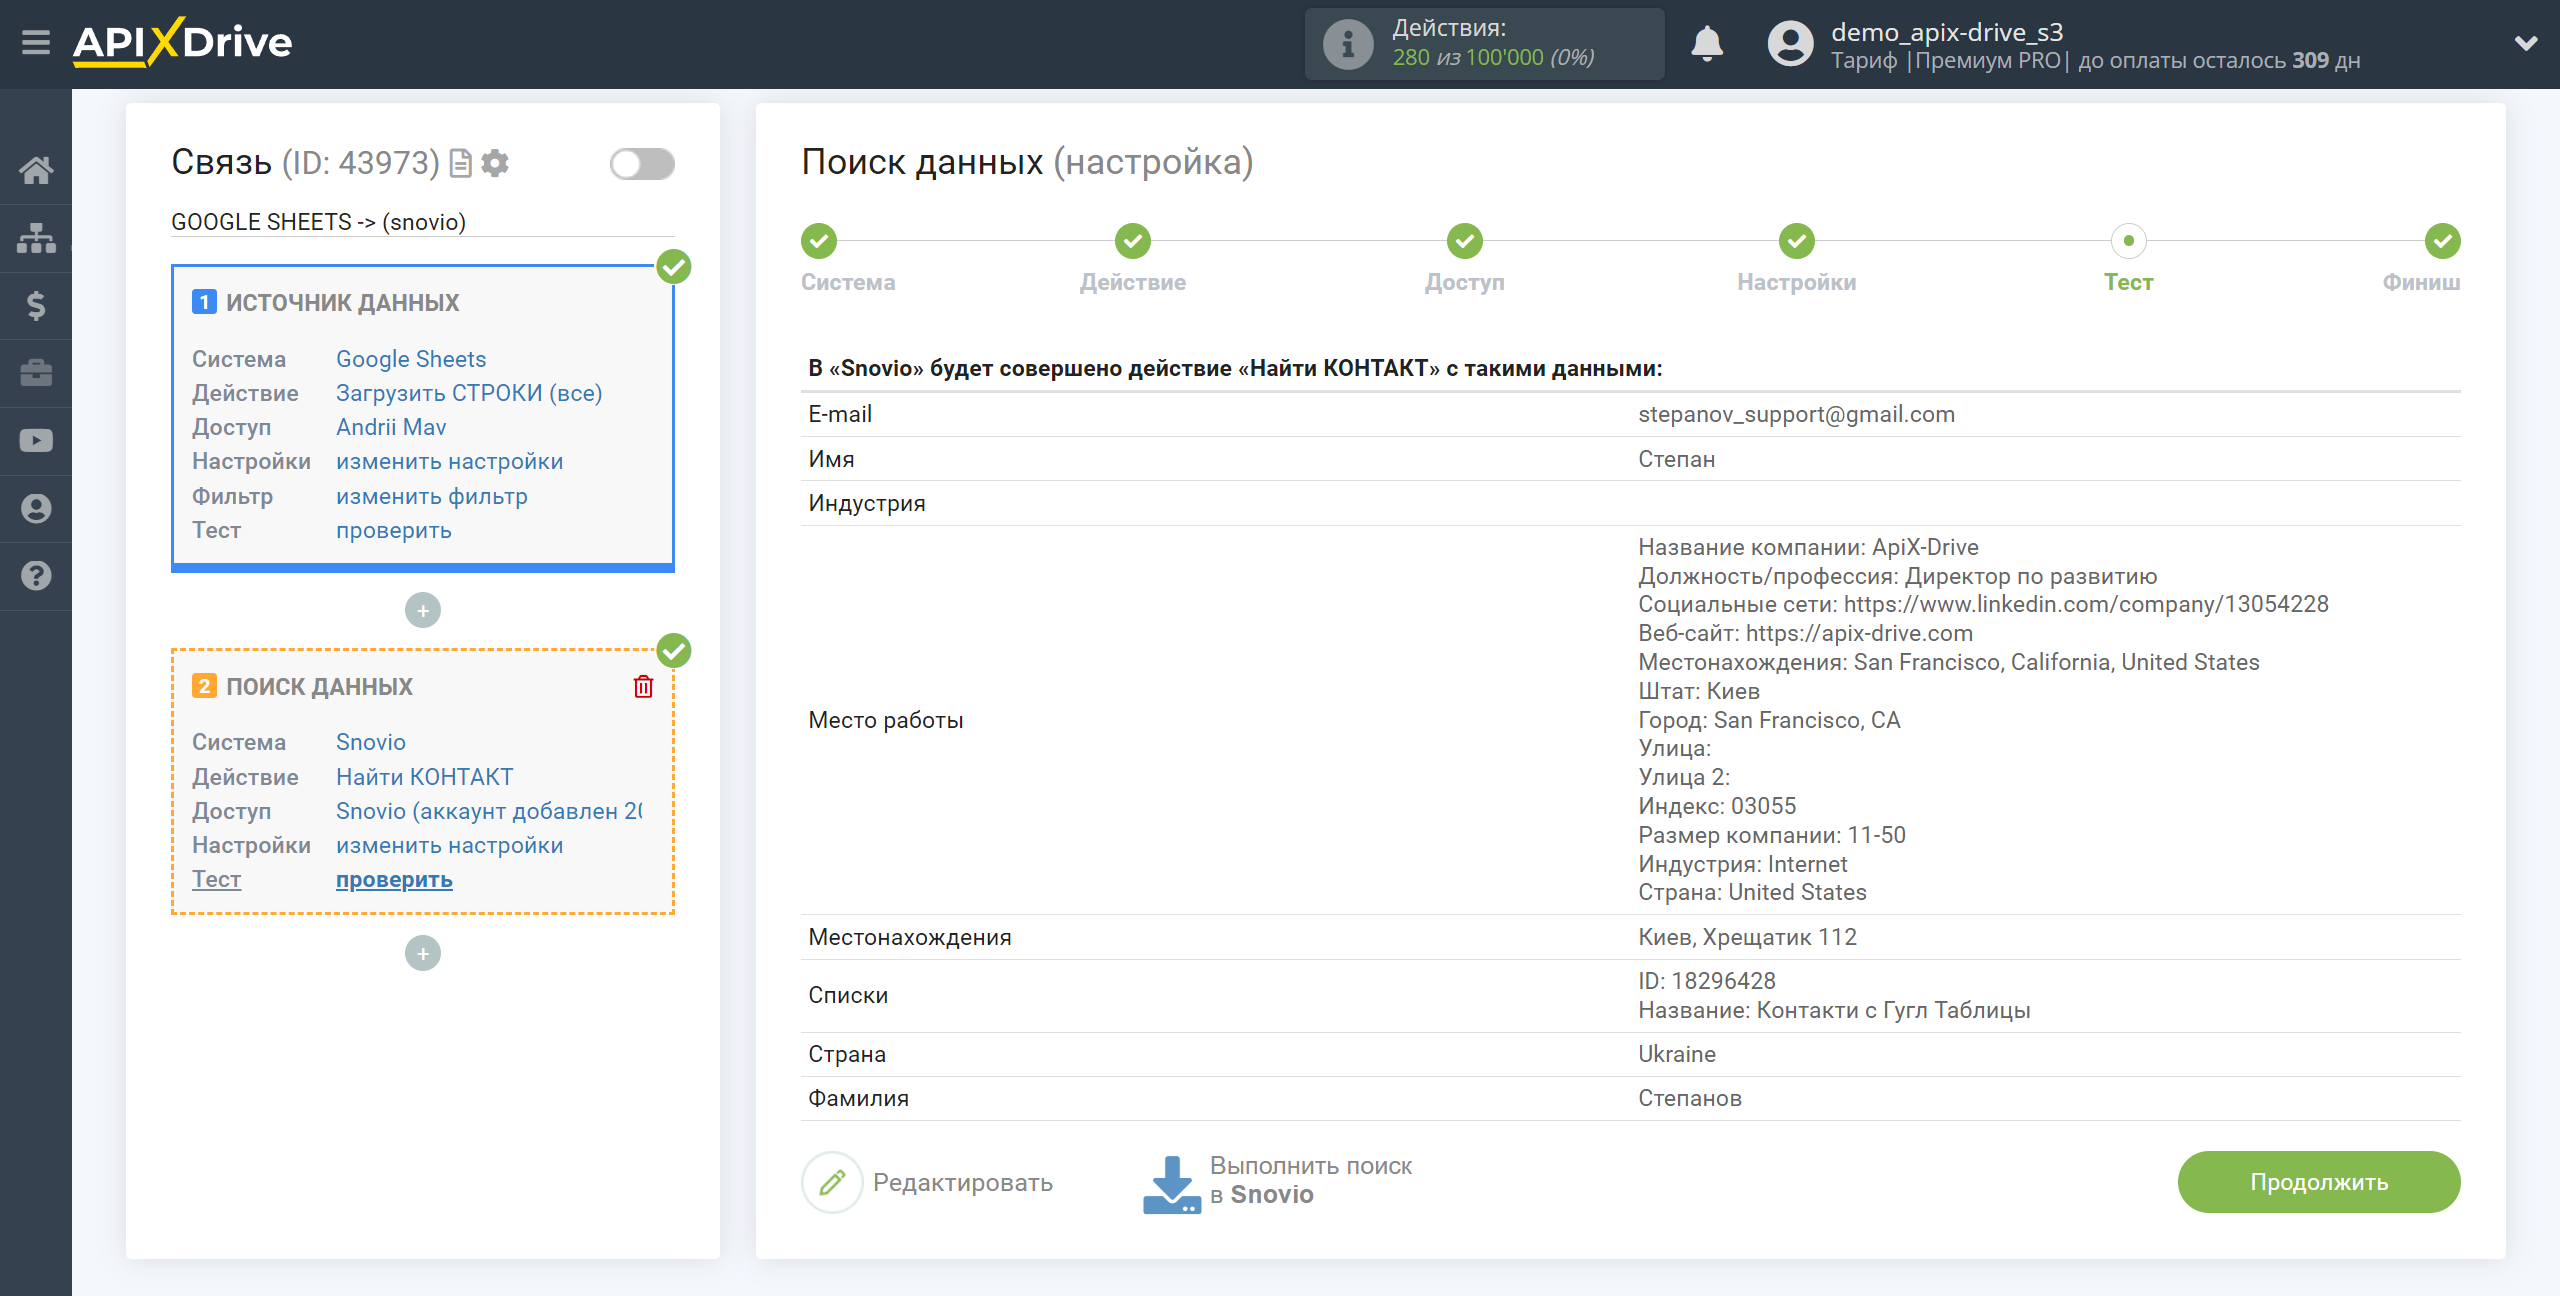Expand the account dropdown chevron

pyautogui.click(x=2526, y=43)
